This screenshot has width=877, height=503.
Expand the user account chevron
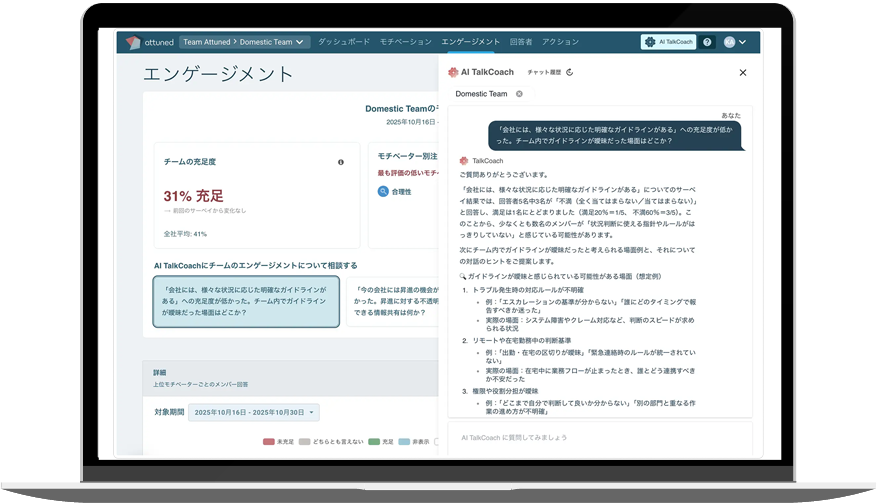click(742, 42)
